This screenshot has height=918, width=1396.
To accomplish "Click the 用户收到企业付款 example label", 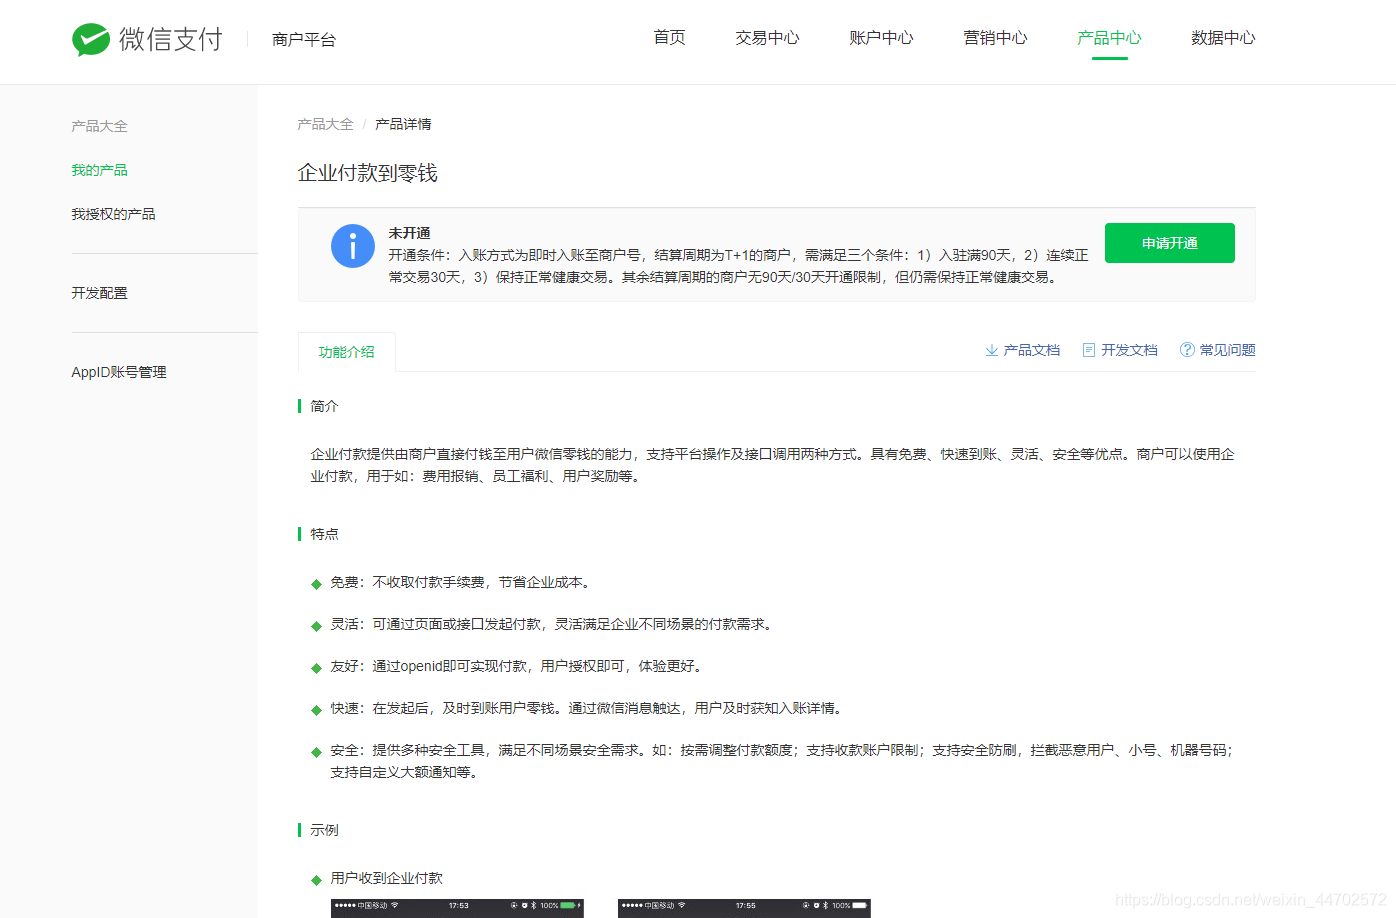I will (x=387, y=878).
